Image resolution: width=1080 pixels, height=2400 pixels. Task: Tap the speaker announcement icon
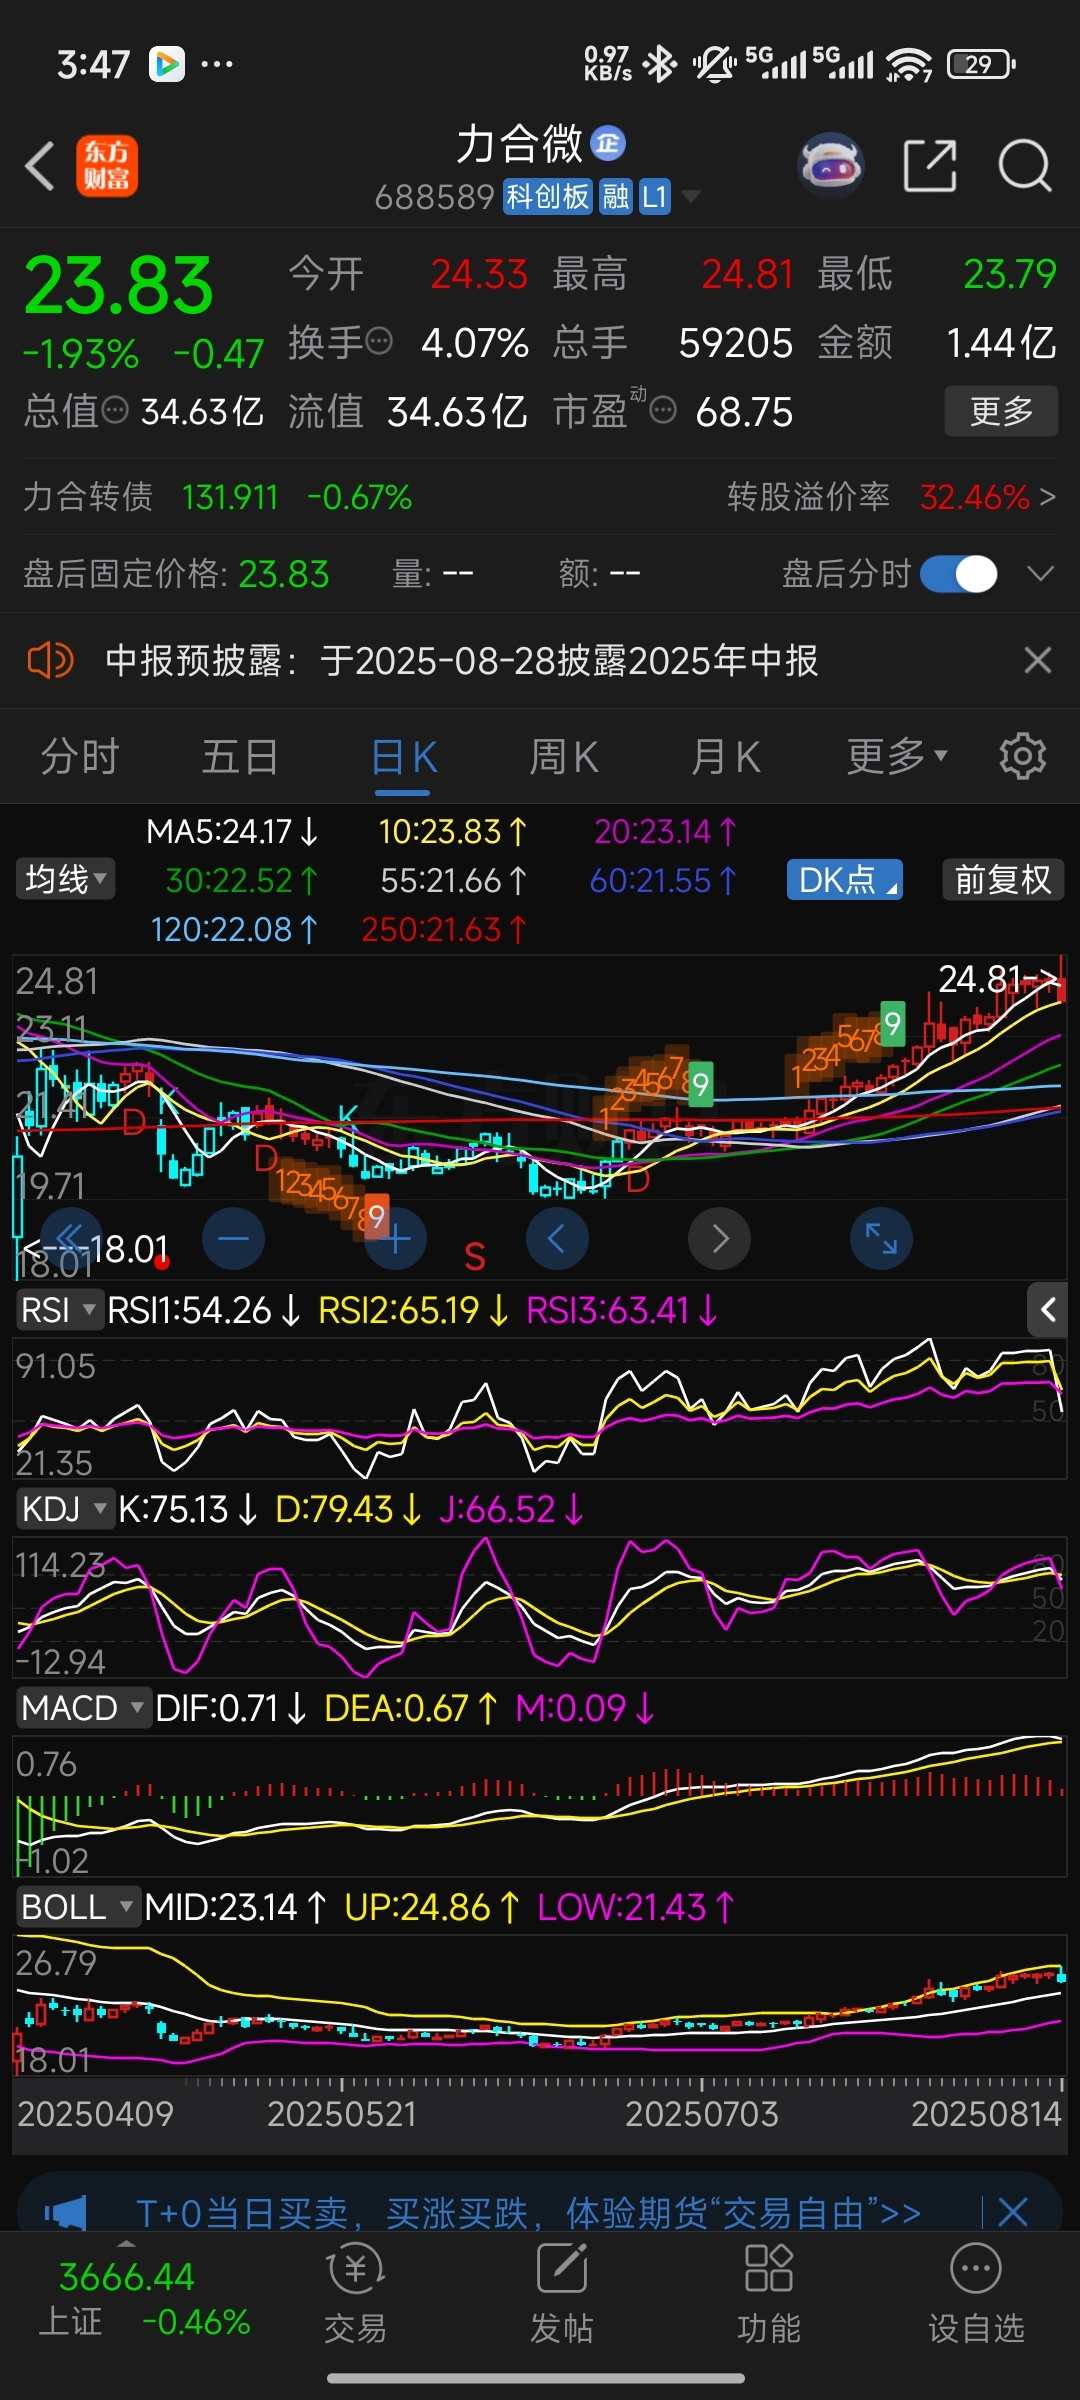tap(49, 660)
